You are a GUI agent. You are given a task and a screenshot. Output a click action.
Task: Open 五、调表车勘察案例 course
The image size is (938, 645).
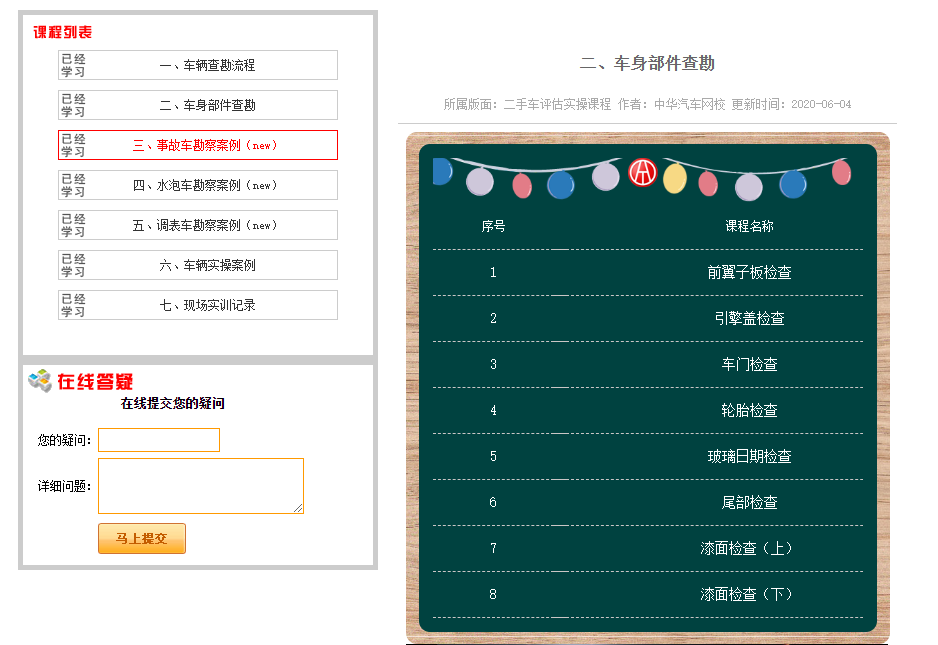click(205, 225)
